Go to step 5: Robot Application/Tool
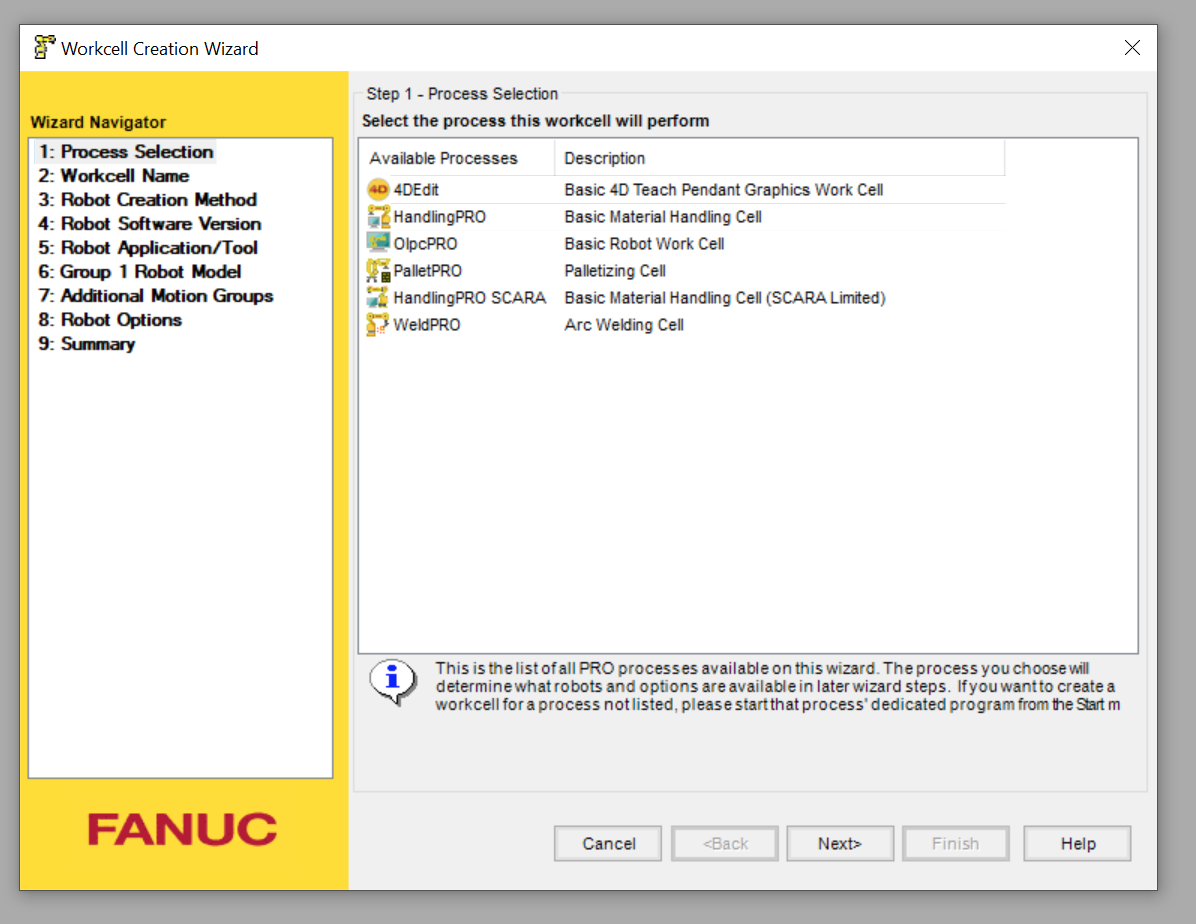This screenshot has height=924, width=1196. [148, 248]
